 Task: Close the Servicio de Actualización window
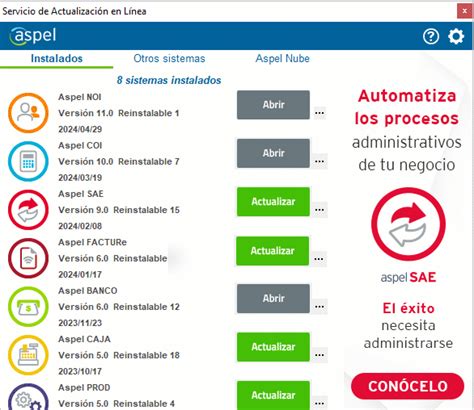tap(464, 11)
